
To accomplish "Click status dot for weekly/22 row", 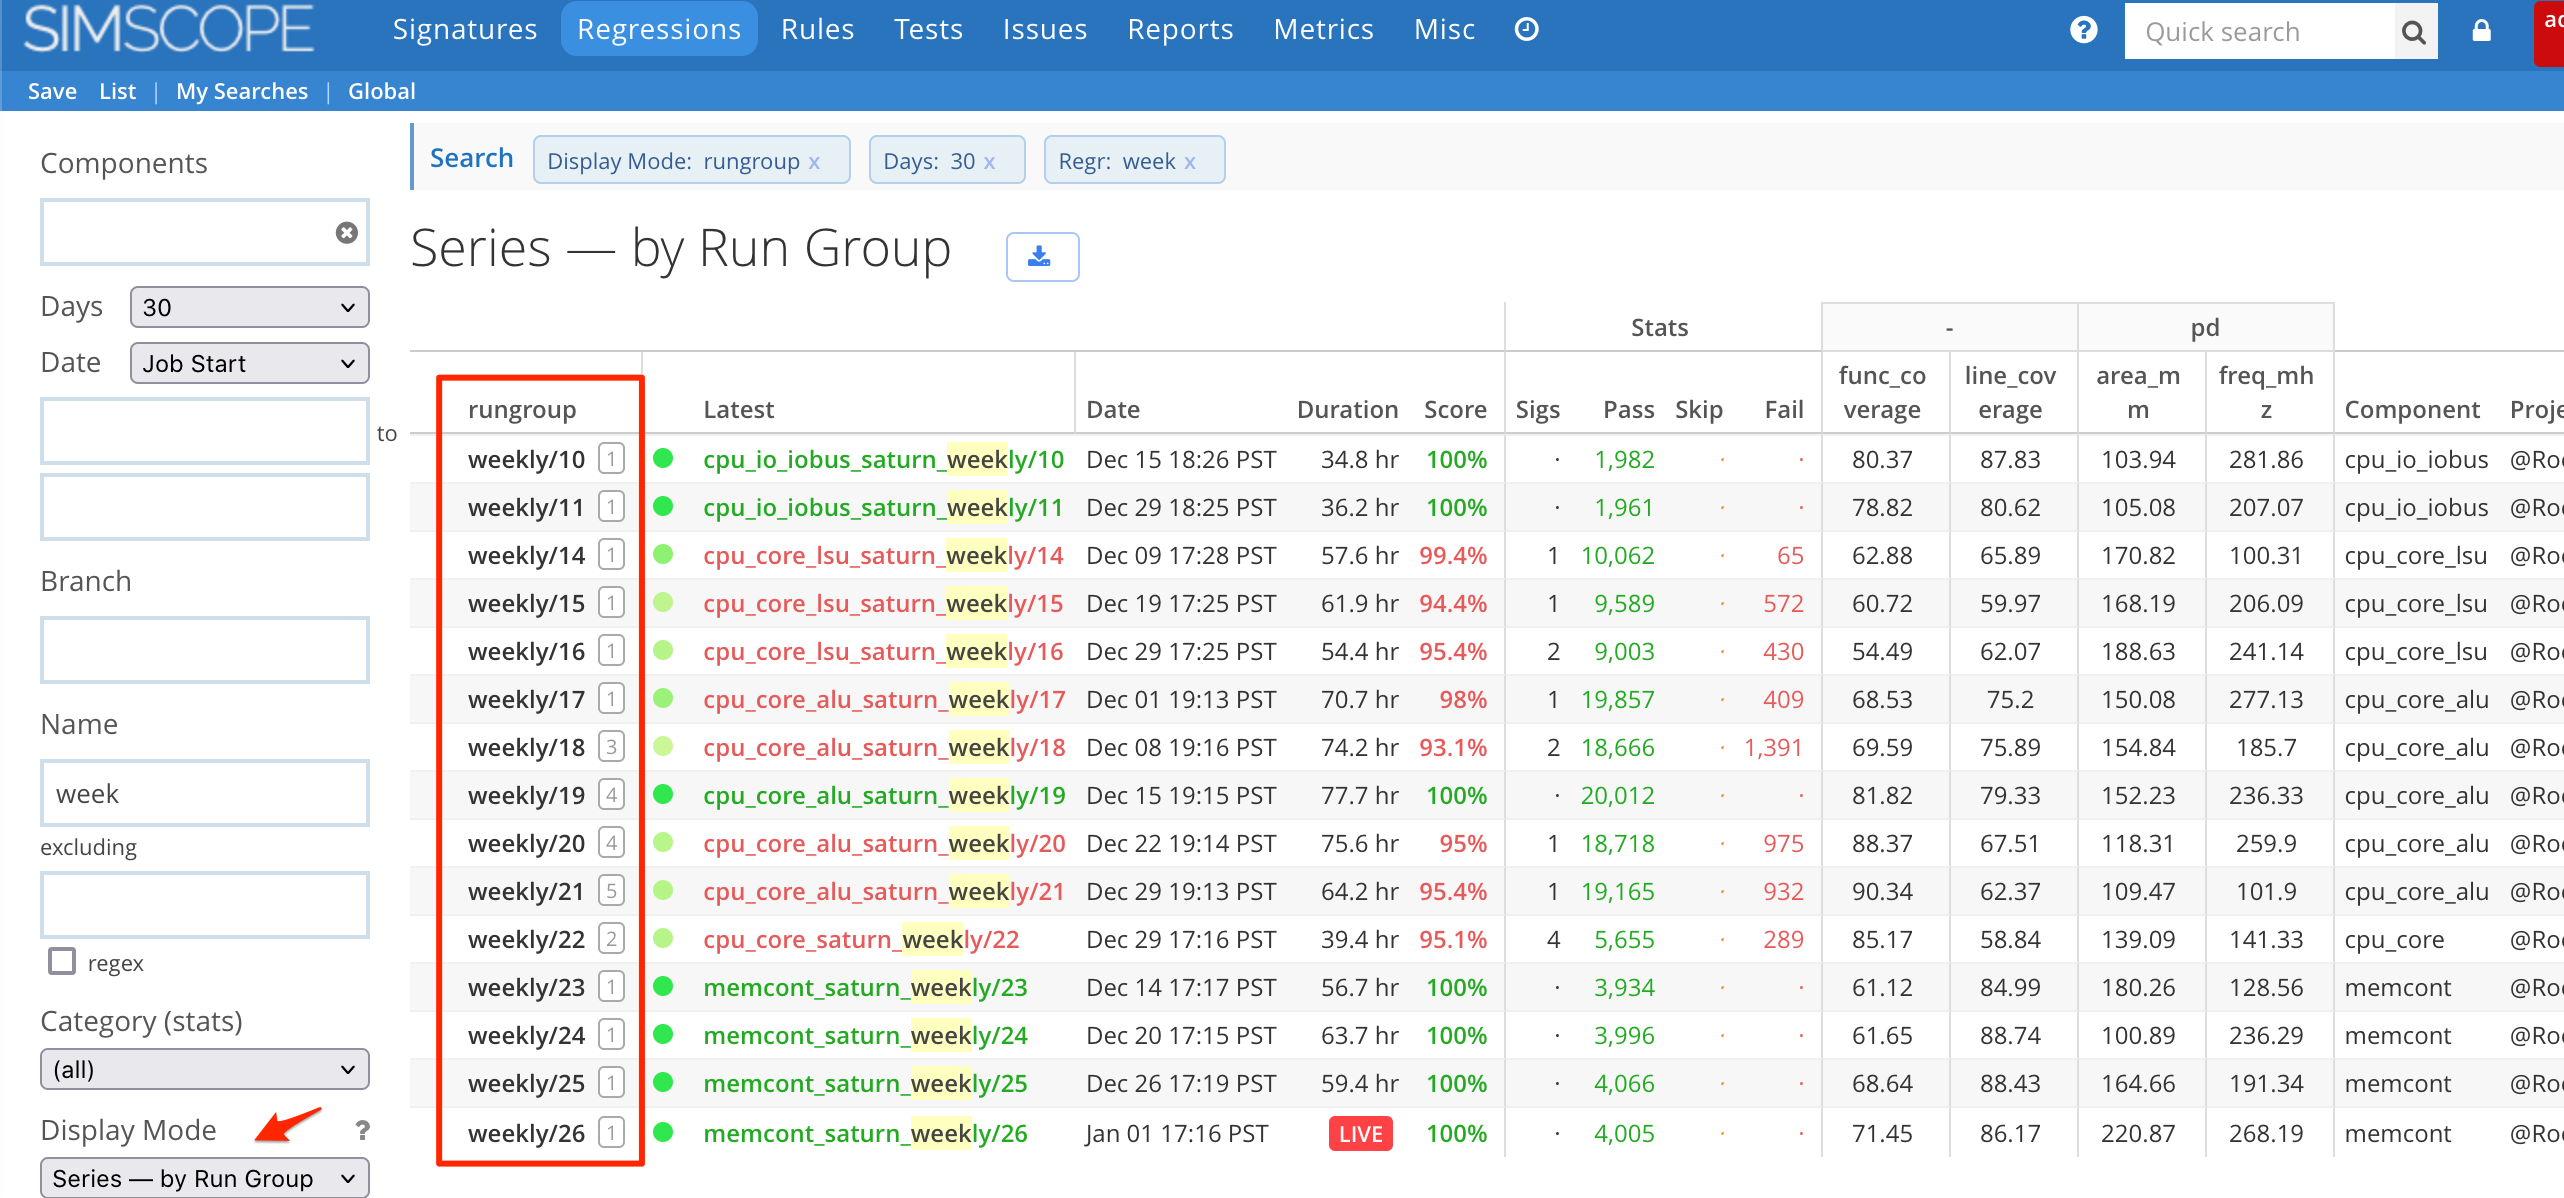I will tap(663, 938).
